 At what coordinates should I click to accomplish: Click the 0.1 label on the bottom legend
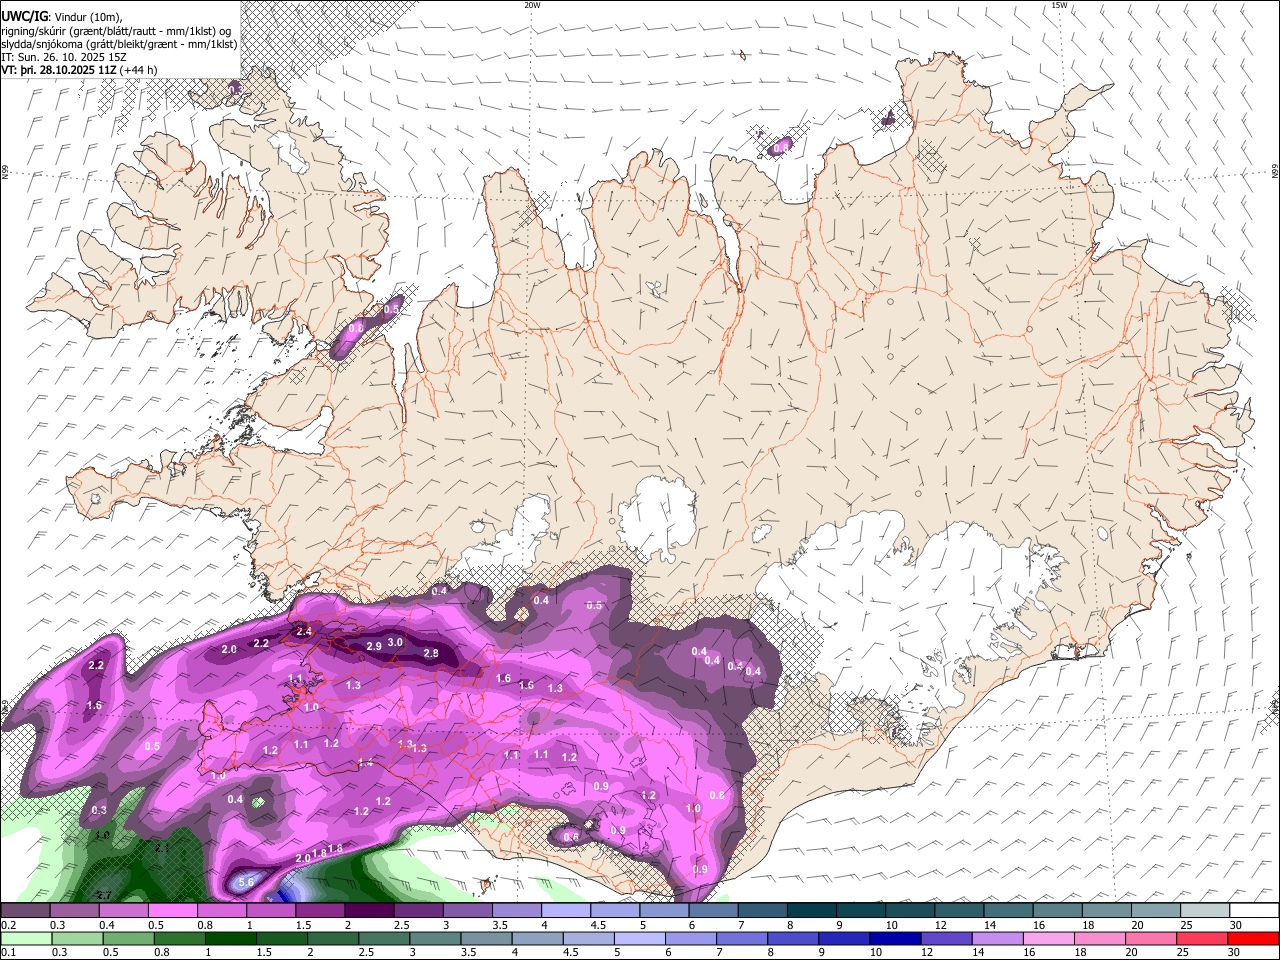point(8,954)
